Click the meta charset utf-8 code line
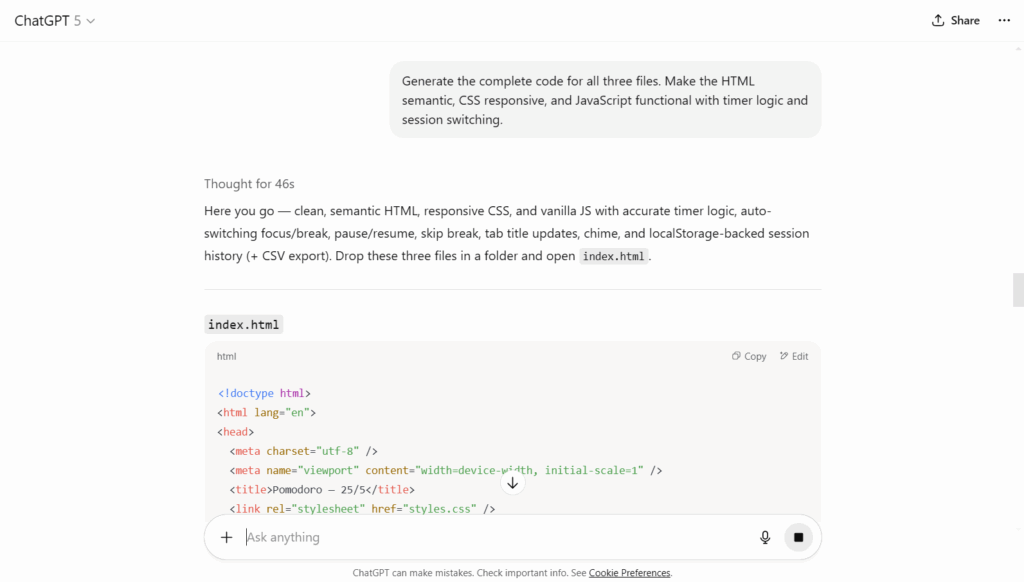The width and height of the screenshot is (1024, 582). tap(303, 451)
